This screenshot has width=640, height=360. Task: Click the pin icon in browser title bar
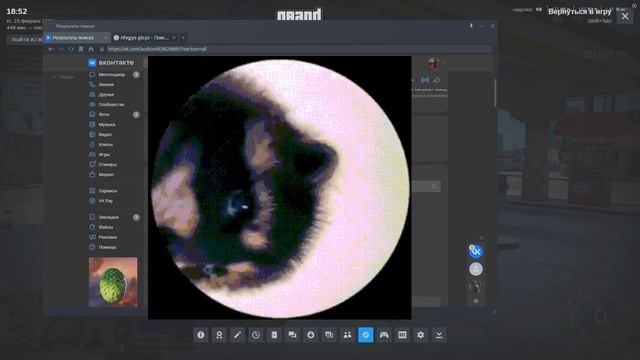point(471,26)
